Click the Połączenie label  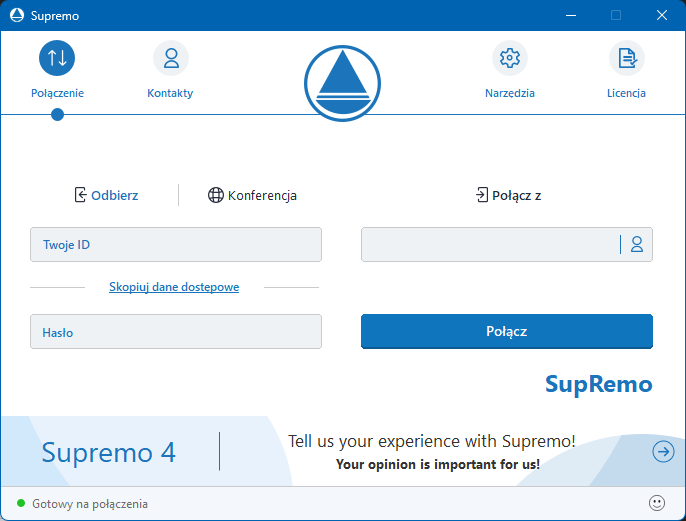[x=57, y=93]
